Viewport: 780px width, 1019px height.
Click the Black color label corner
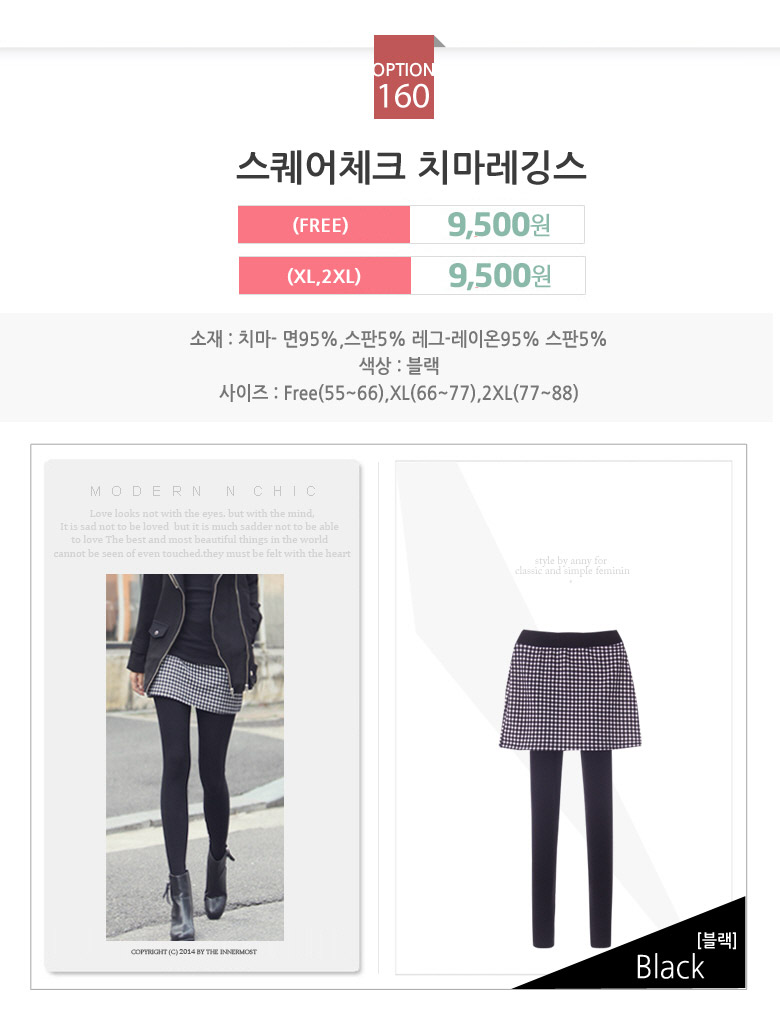670,967
